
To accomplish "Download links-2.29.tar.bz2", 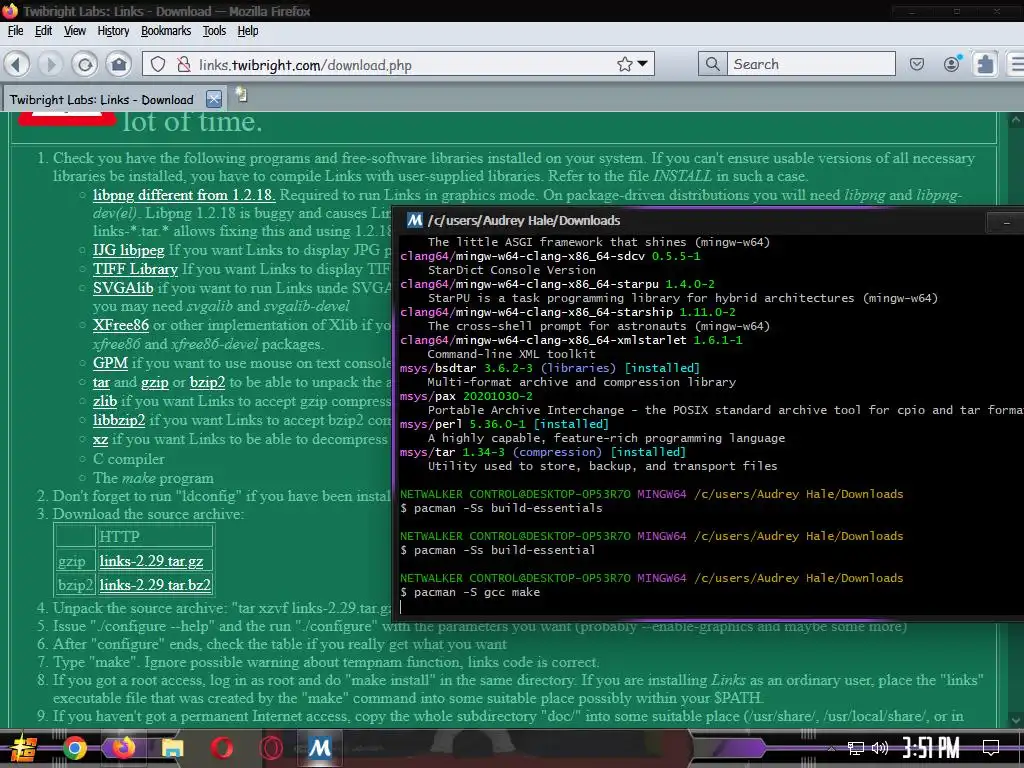I will (x=155, y=585).
